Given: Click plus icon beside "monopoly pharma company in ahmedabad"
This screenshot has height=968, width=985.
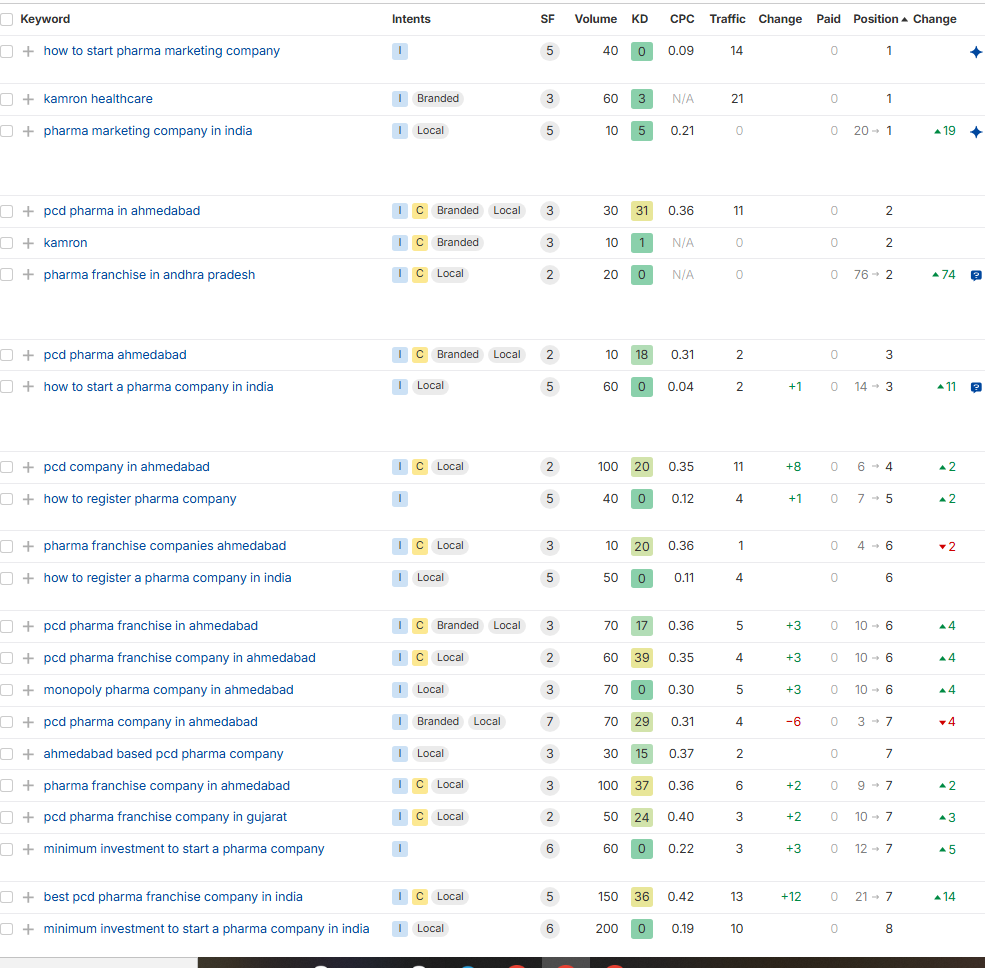Looking at the screenshot, I should tap(28, 690).
